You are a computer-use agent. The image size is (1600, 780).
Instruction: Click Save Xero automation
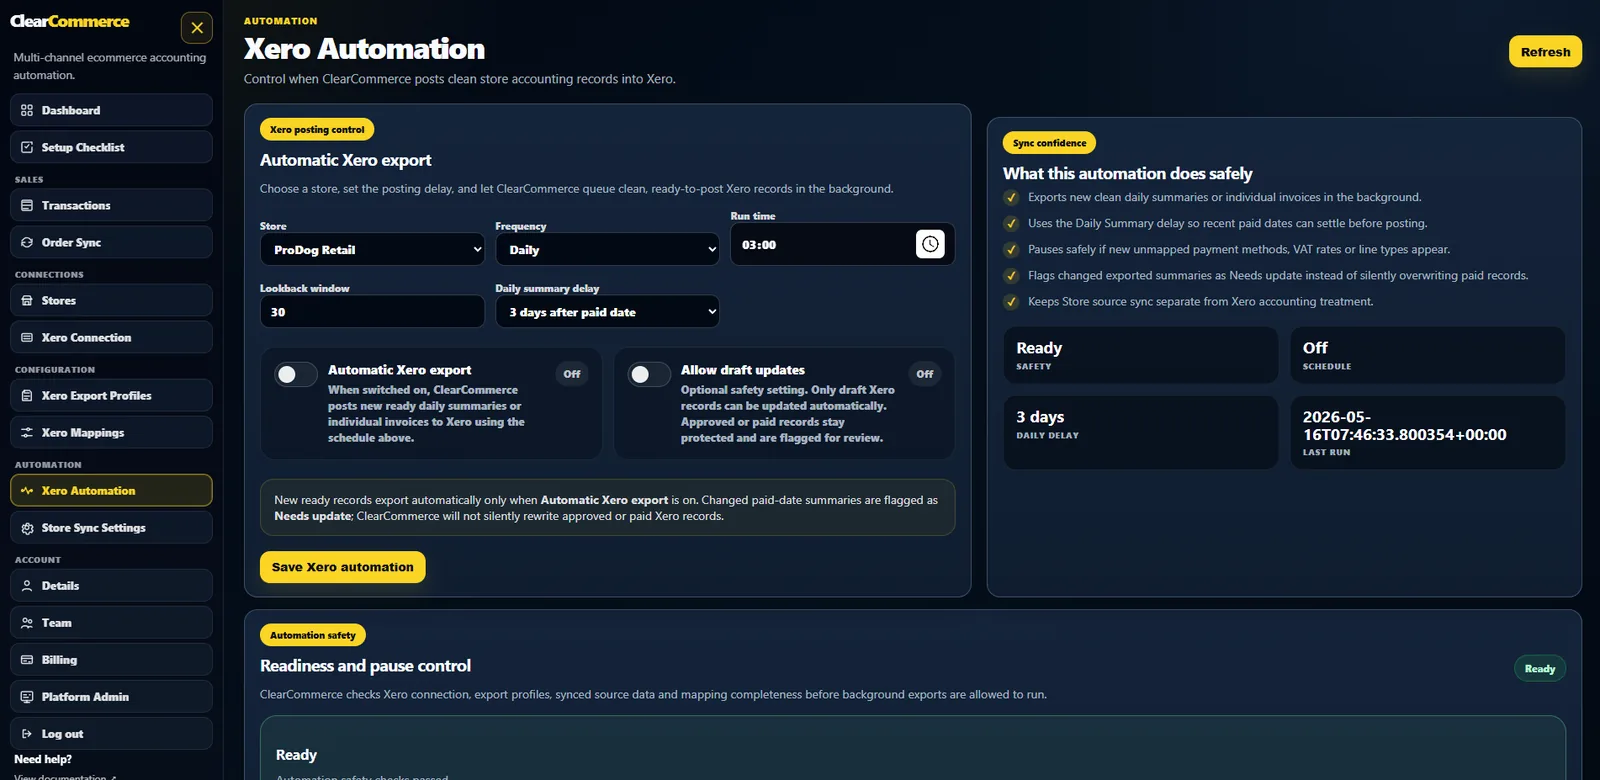pos(342,567)
